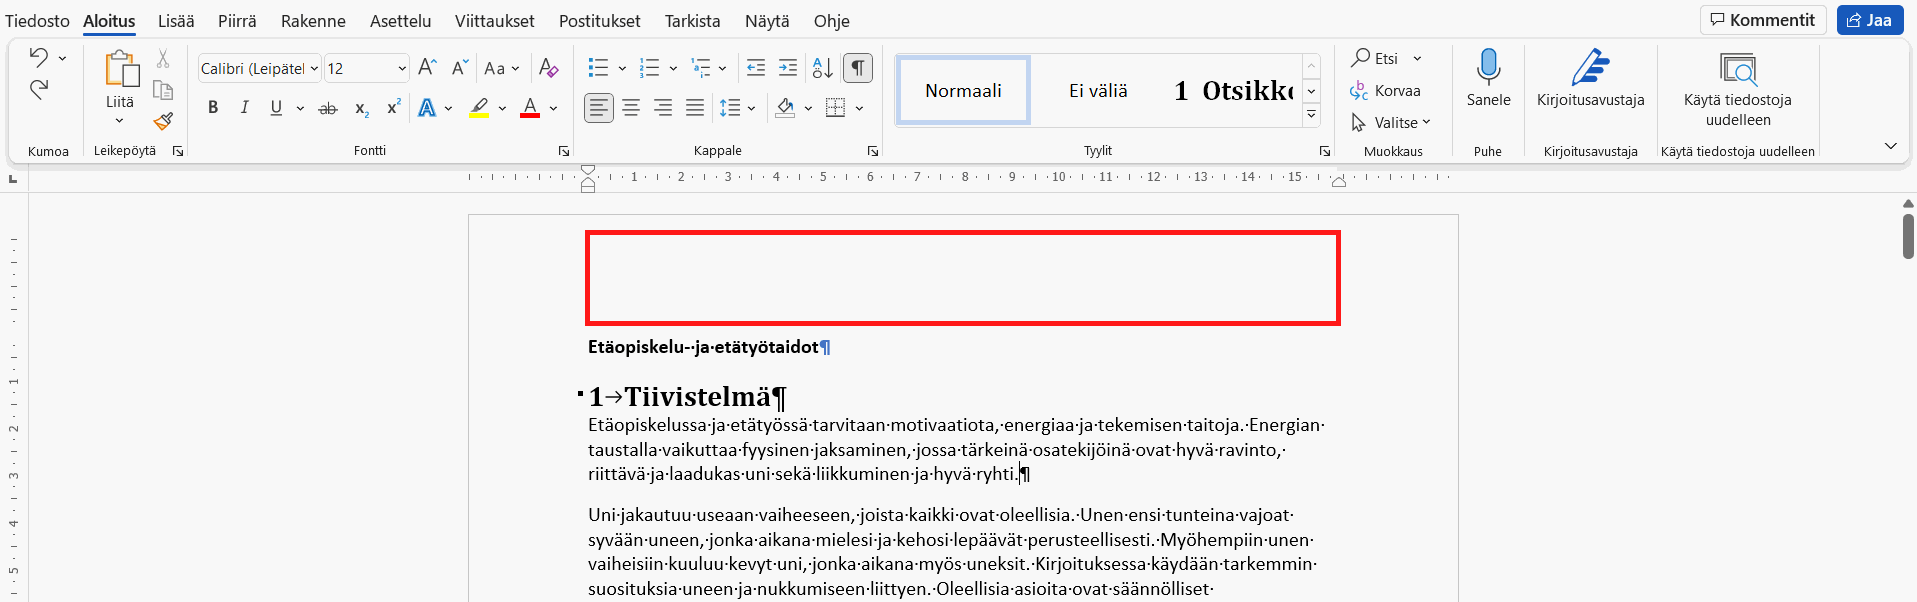
Task: Click Korvaa replace button
Action: pos(1385,90)
